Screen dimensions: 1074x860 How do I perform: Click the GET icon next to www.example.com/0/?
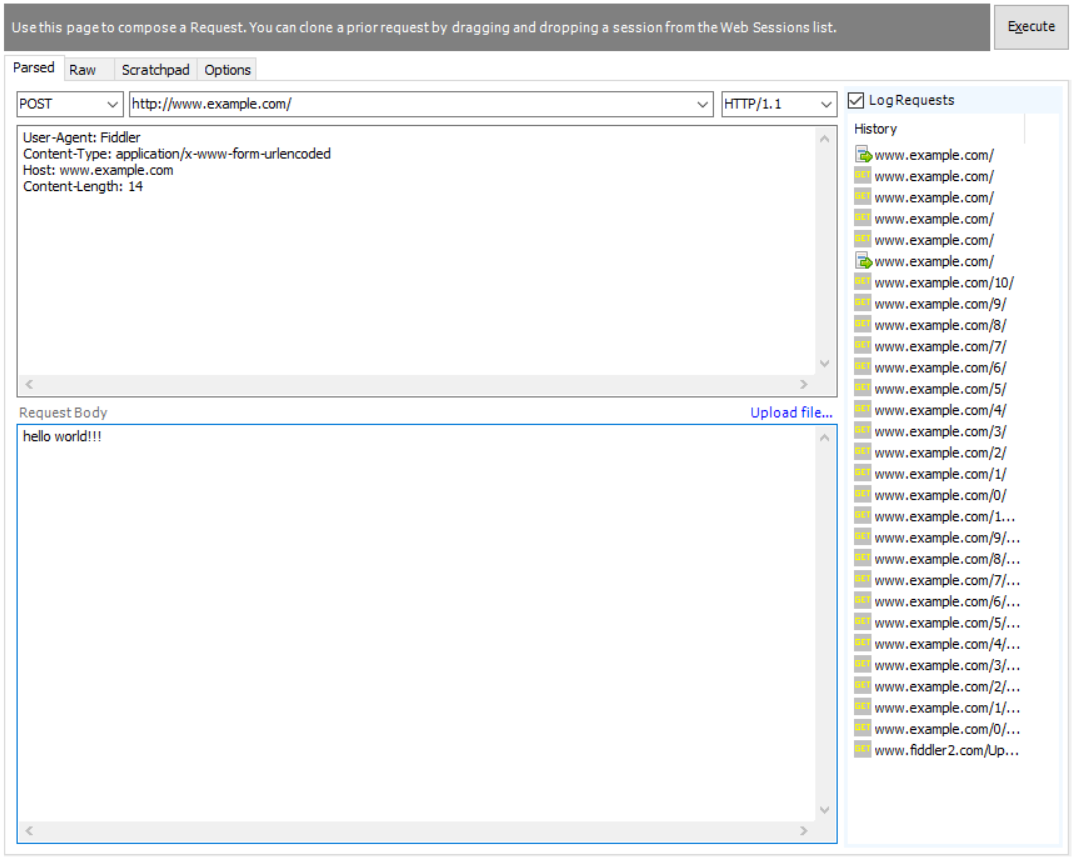pos(862,495)
